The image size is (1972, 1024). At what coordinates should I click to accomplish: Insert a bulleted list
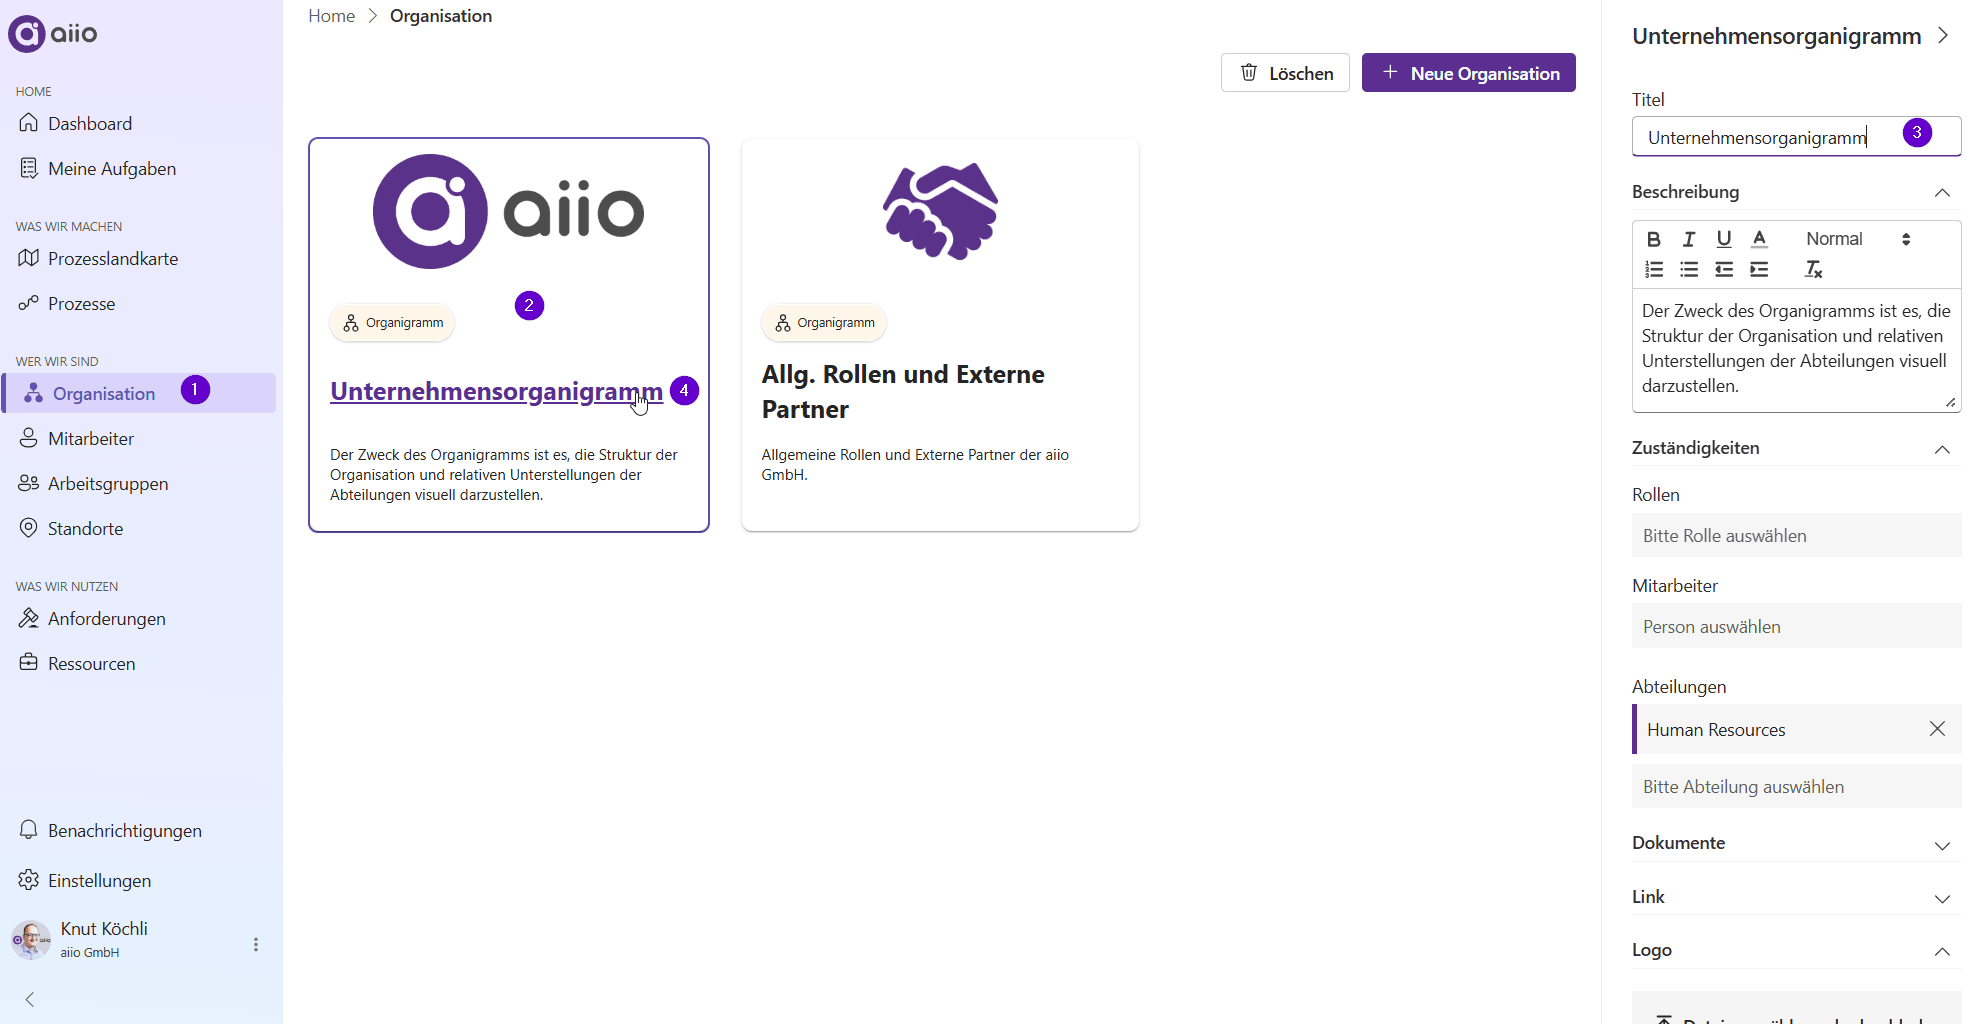(1689, 269)
